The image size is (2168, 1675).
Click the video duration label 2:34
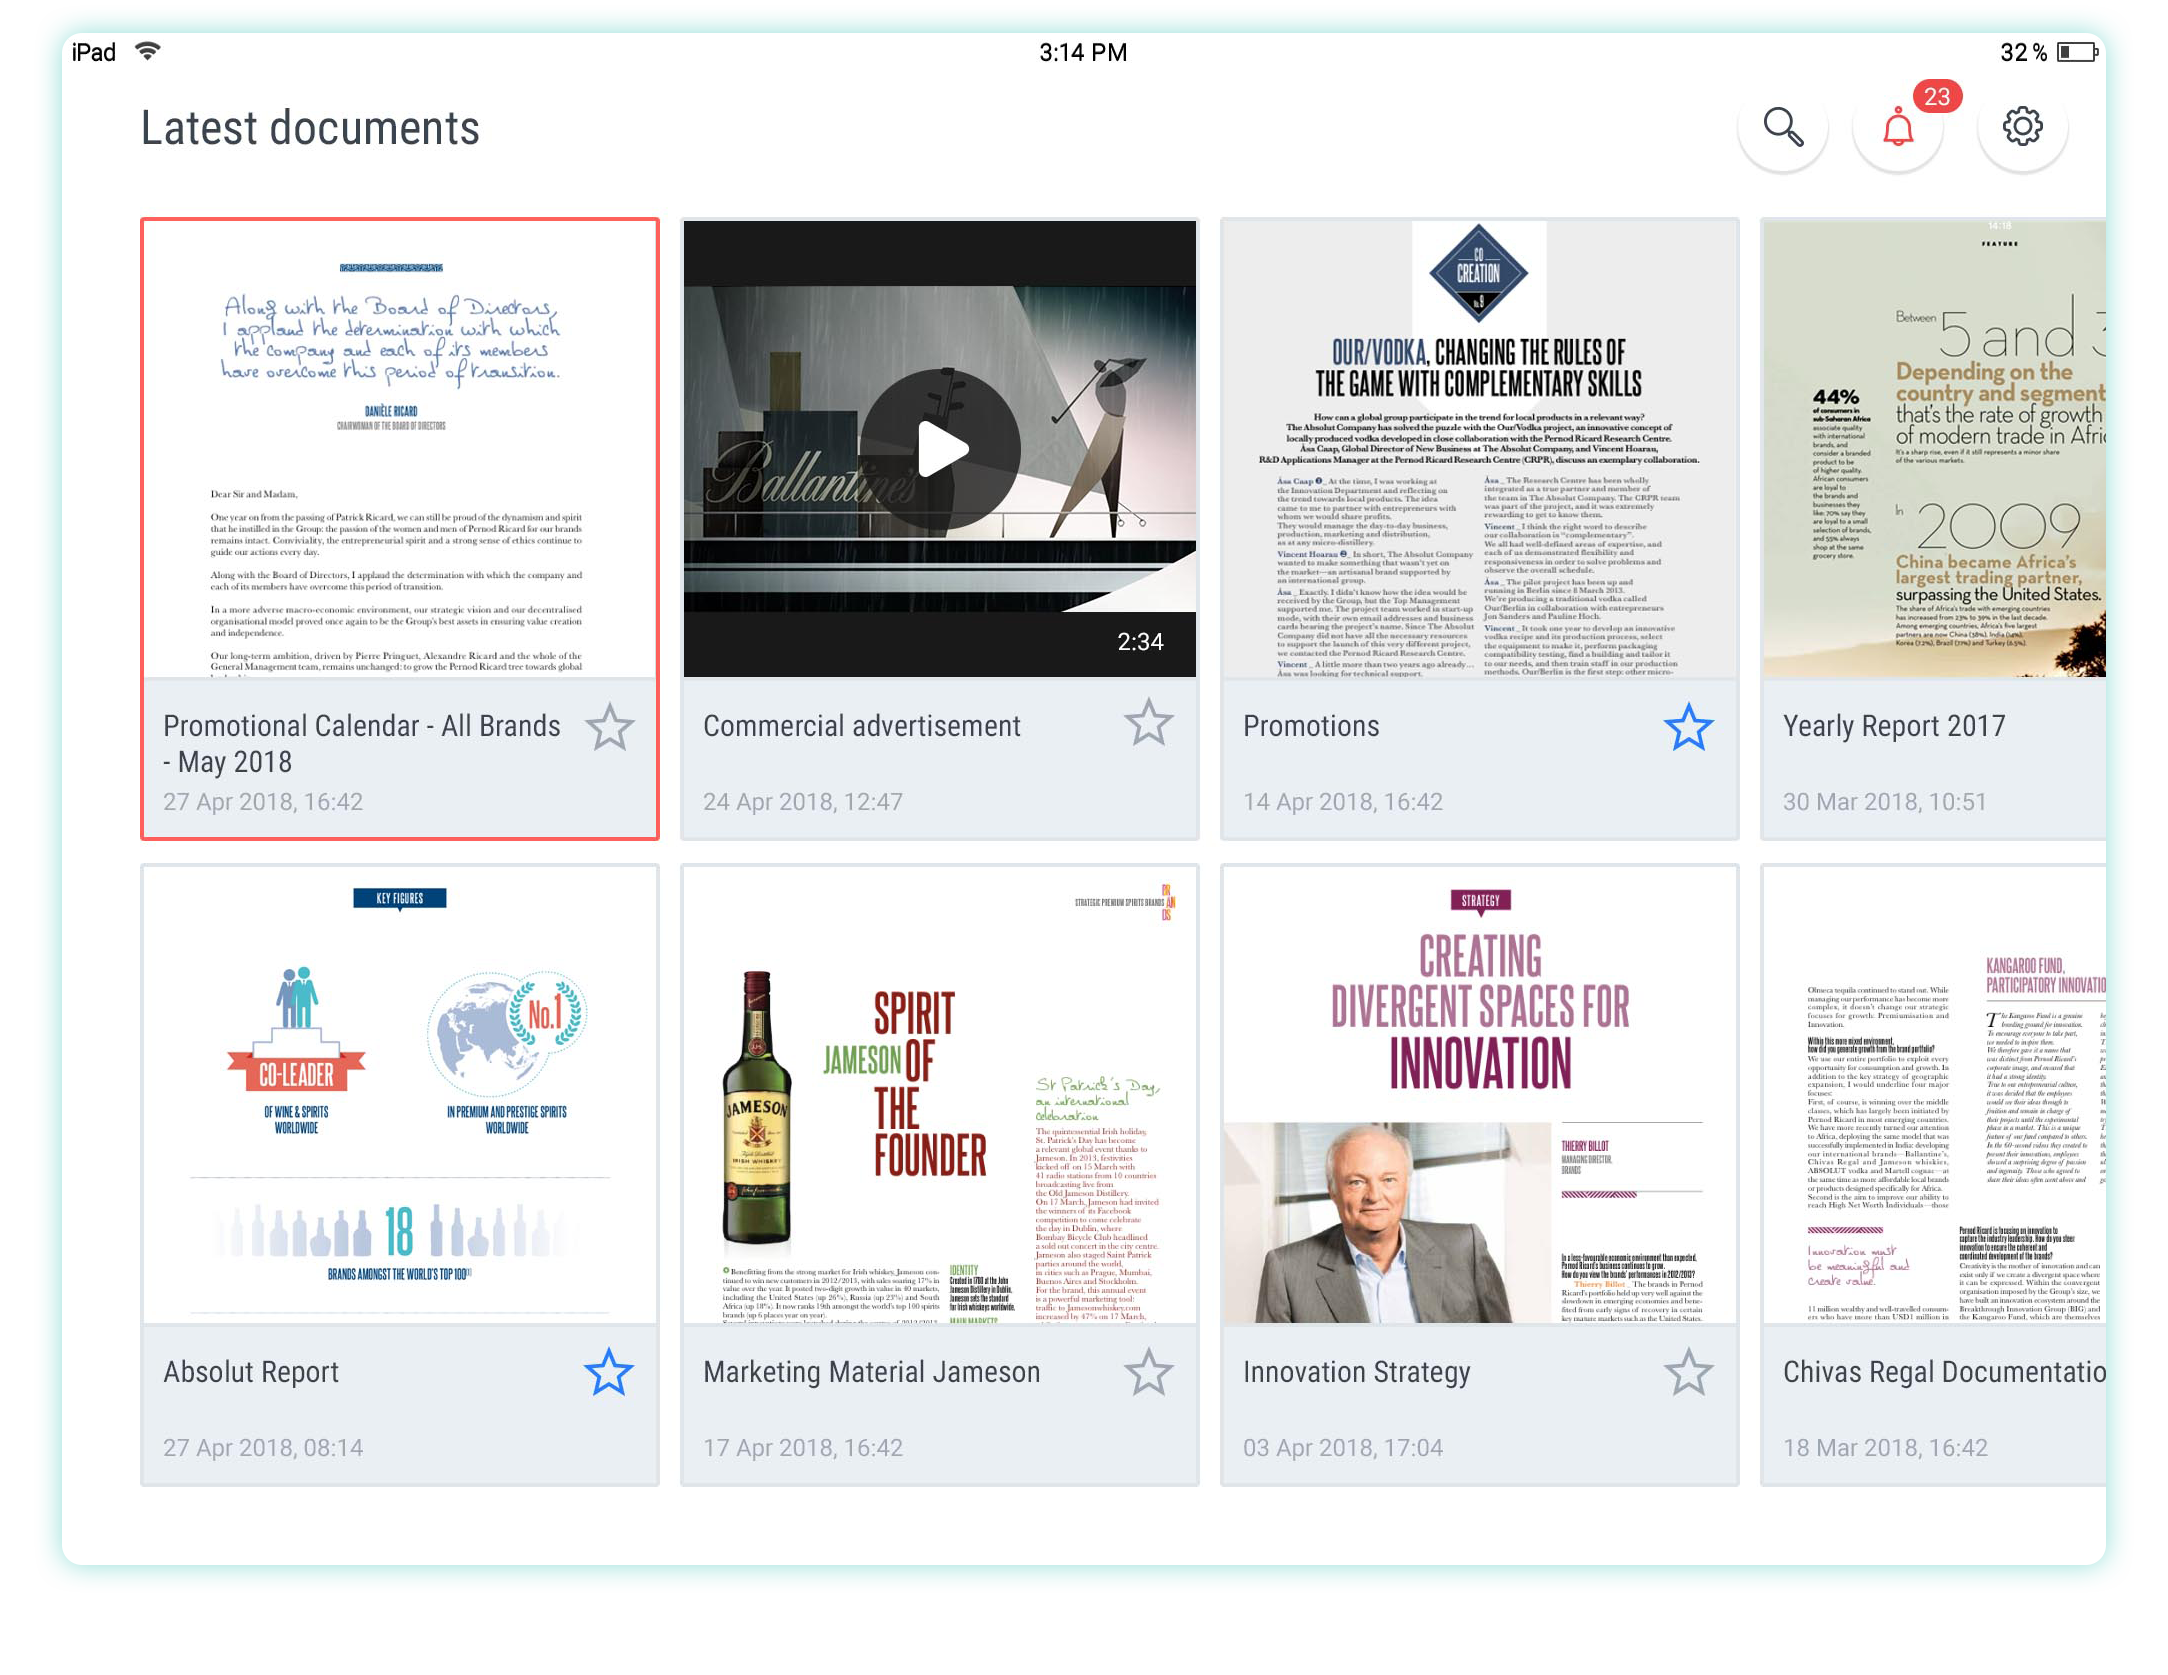(x=1140, y=642)
